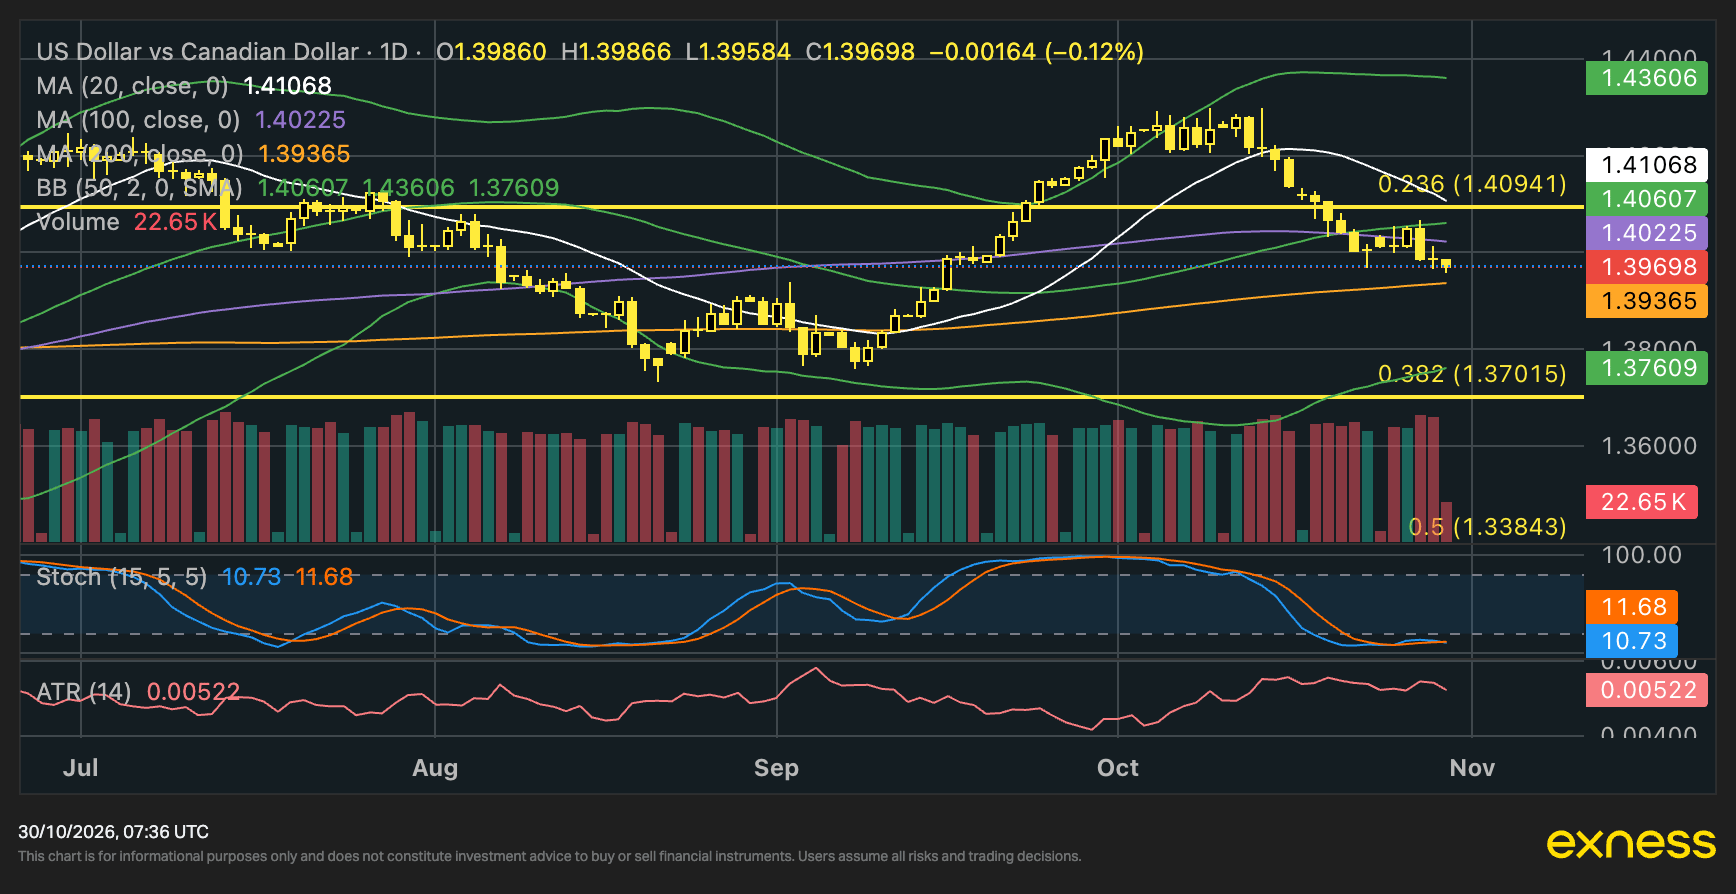Select the Volume legend label
Image resolution: width=1736 pixels, height=894 pixels.
pyautogui.click(x=78, y=222)
